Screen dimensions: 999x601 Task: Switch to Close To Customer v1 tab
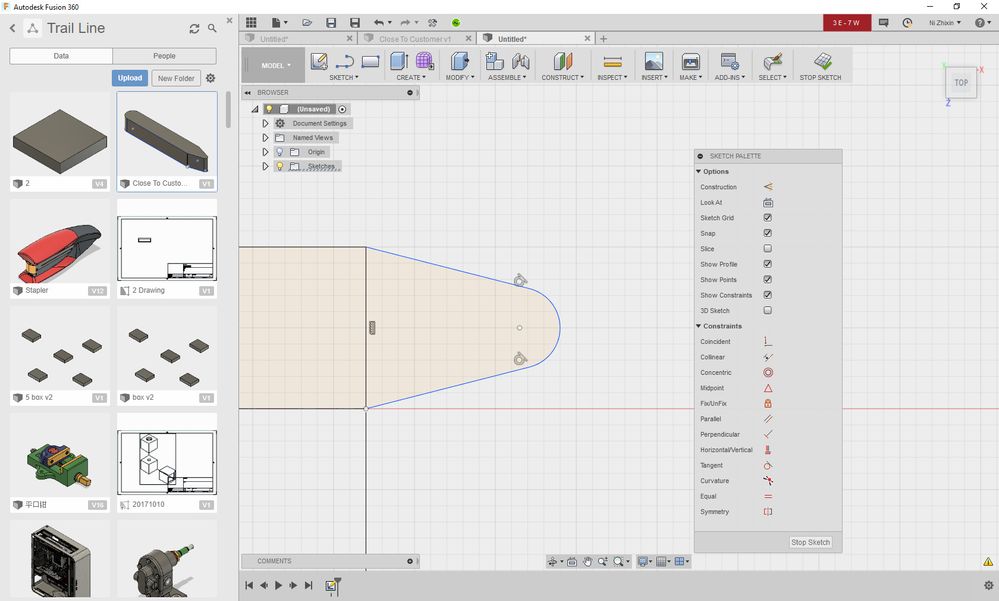pyautogui.click(x=414, y=39)
